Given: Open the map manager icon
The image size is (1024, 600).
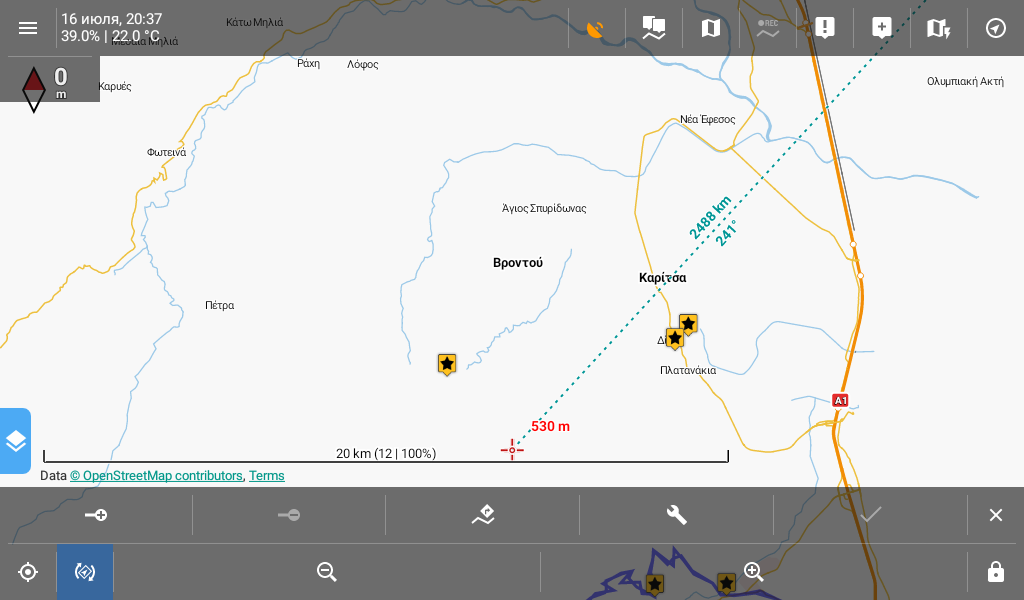Looking at the screenshot, I should pyautogui.click(x=711, y=28).
